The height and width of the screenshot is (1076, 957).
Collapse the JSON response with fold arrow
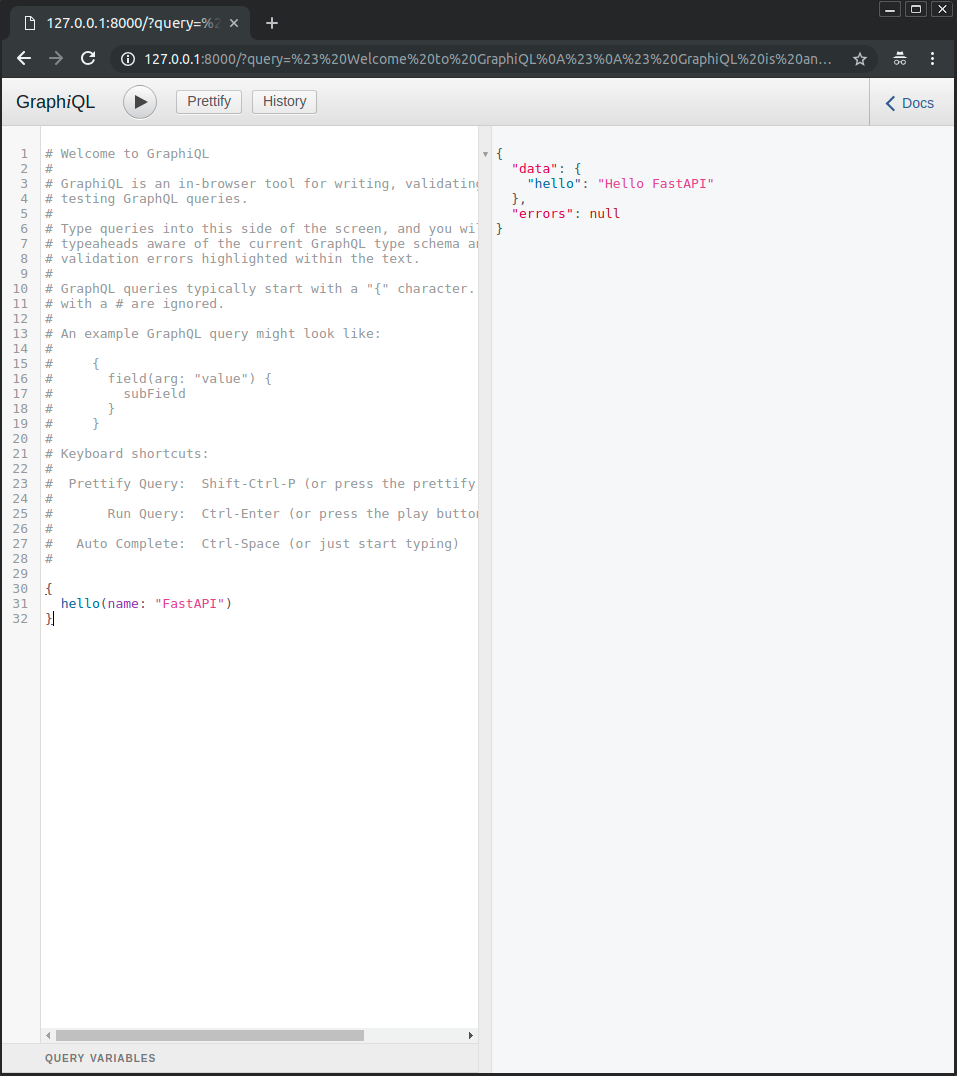coord(486,154)
